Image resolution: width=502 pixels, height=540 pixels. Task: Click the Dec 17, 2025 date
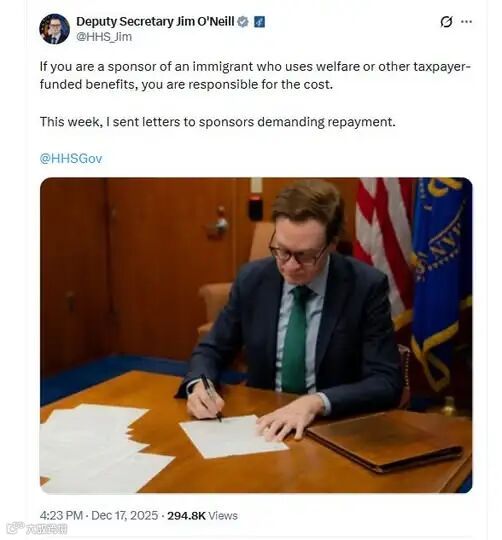(125, 516)
